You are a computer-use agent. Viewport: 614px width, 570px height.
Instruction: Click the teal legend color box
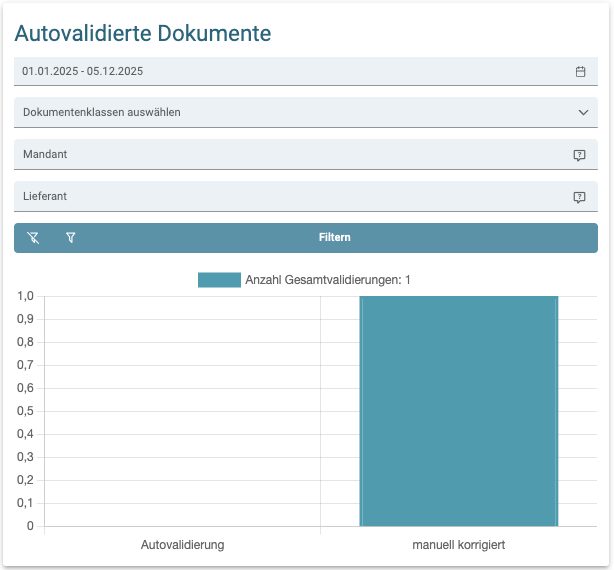(219, 280)
